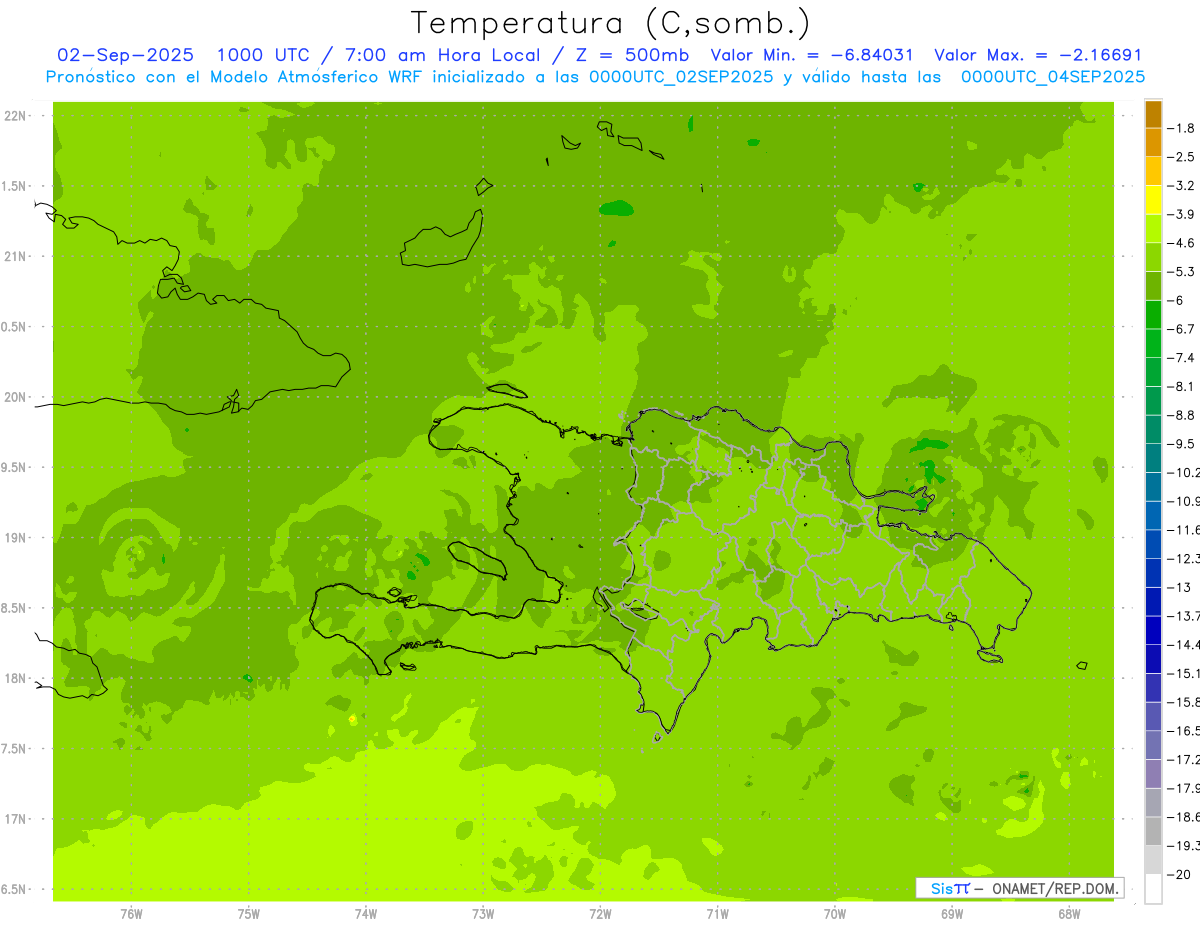Click the '-10.2' colorbar value
This screenshot has width=1200, height=927.
coord(1184,472)
